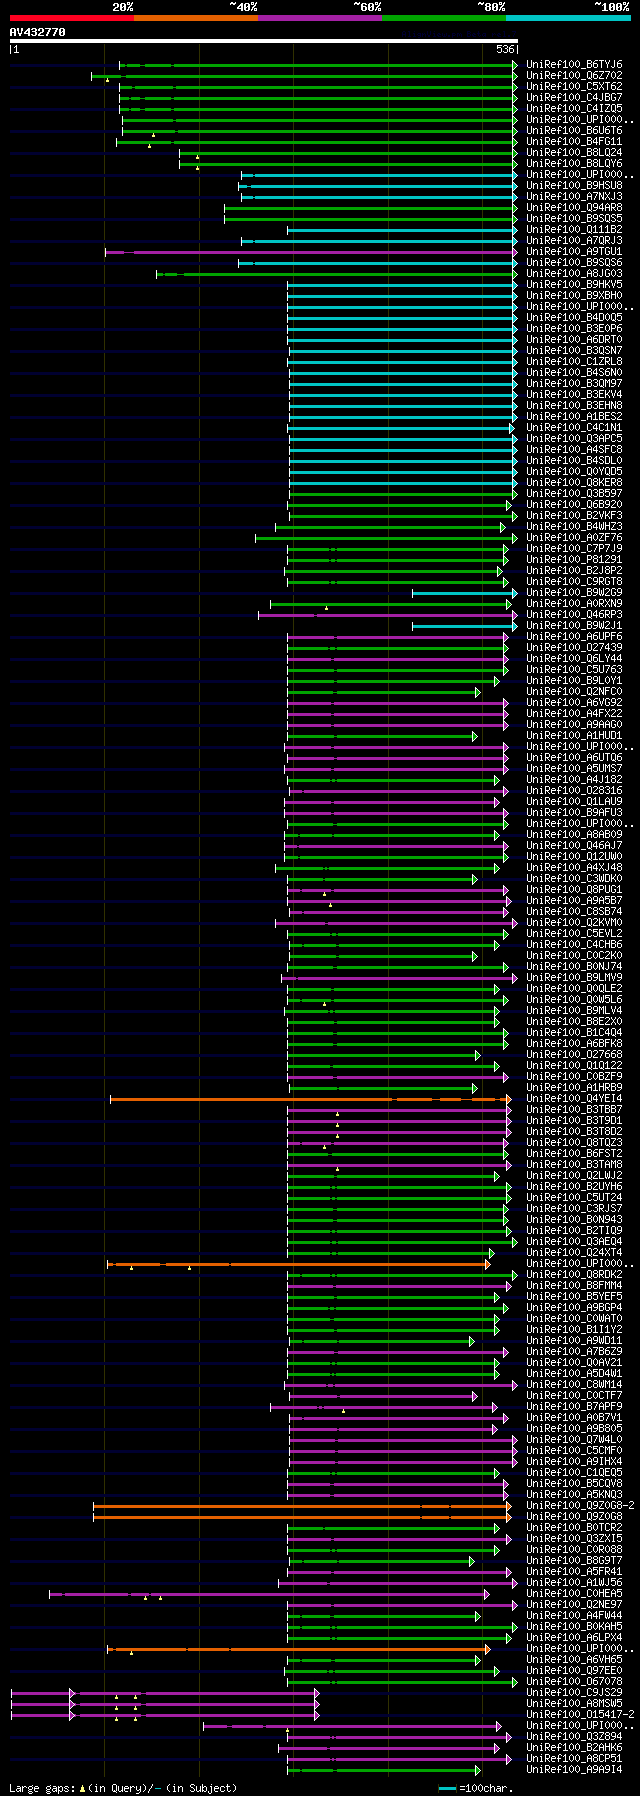Open hit UniRef100_C4JBG7
This screenshot has width=640, height=1796.
click(x=574, y=98)
